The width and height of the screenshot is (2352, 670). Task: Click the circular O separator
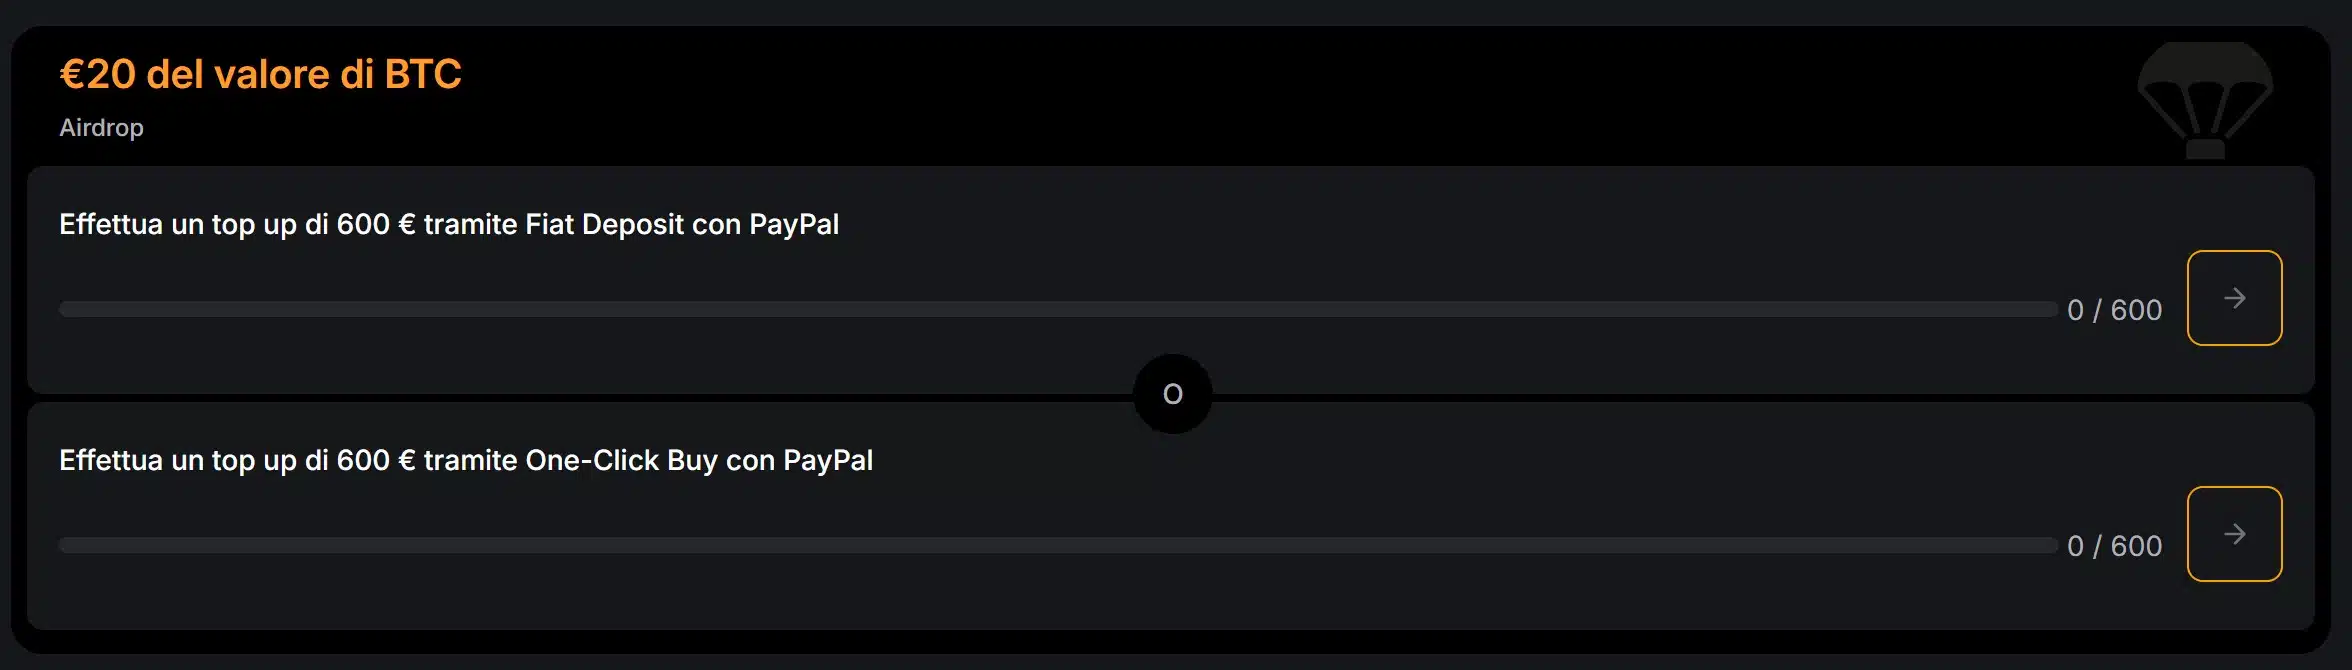click(1172, 393)
